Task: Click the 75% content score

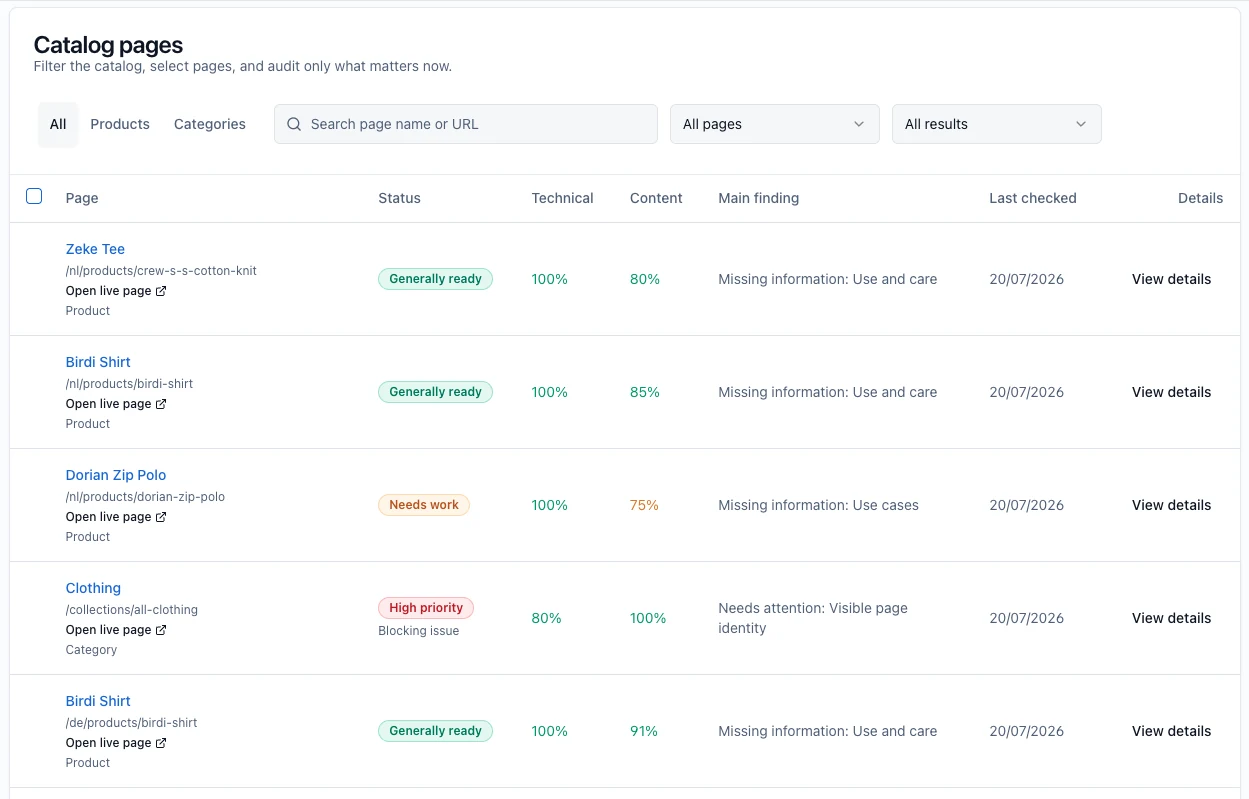Action: [x=644, y=505]
